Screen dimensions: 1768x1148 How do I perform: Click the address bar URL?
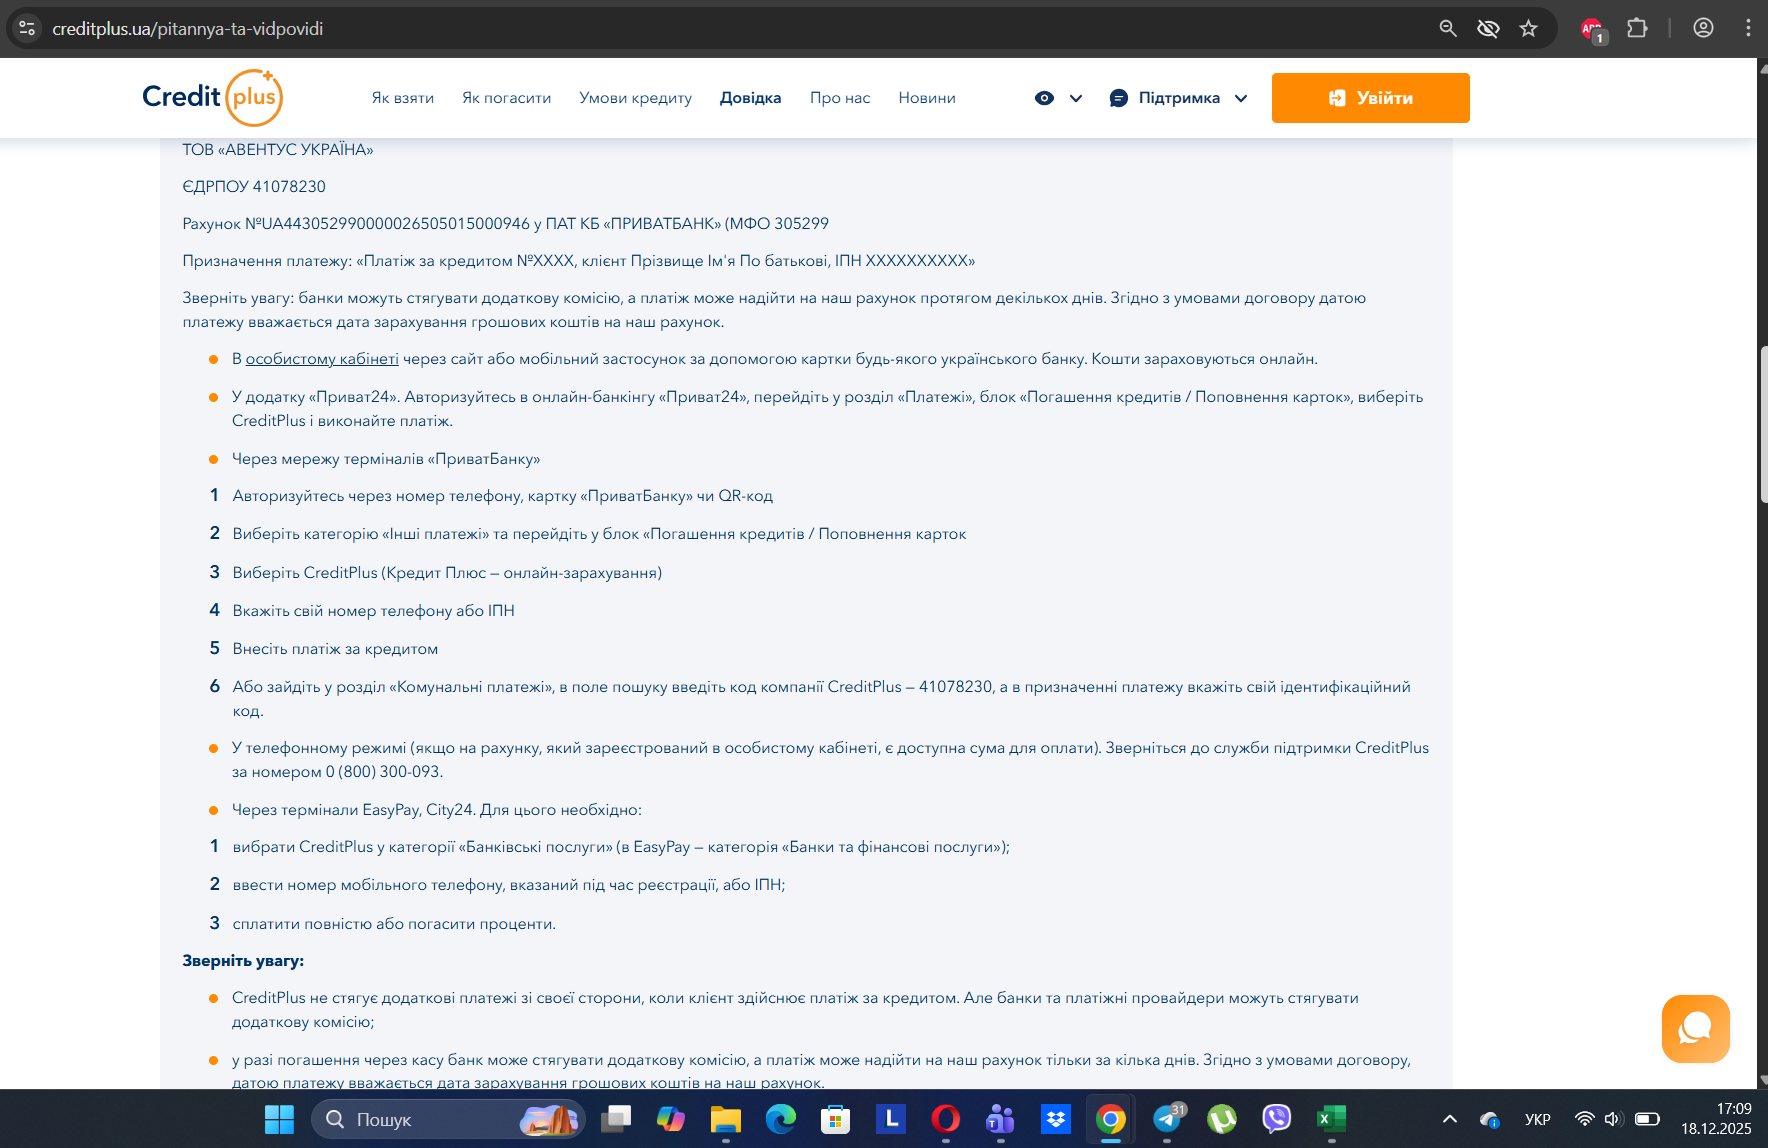click(188, 29)
